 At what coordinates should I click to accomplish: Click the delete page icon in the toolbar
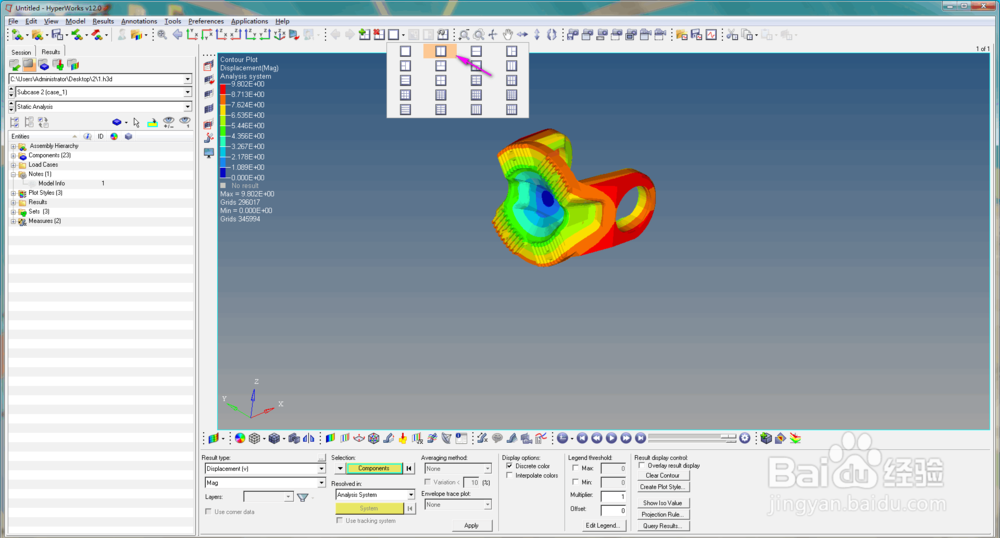(379, 35)
